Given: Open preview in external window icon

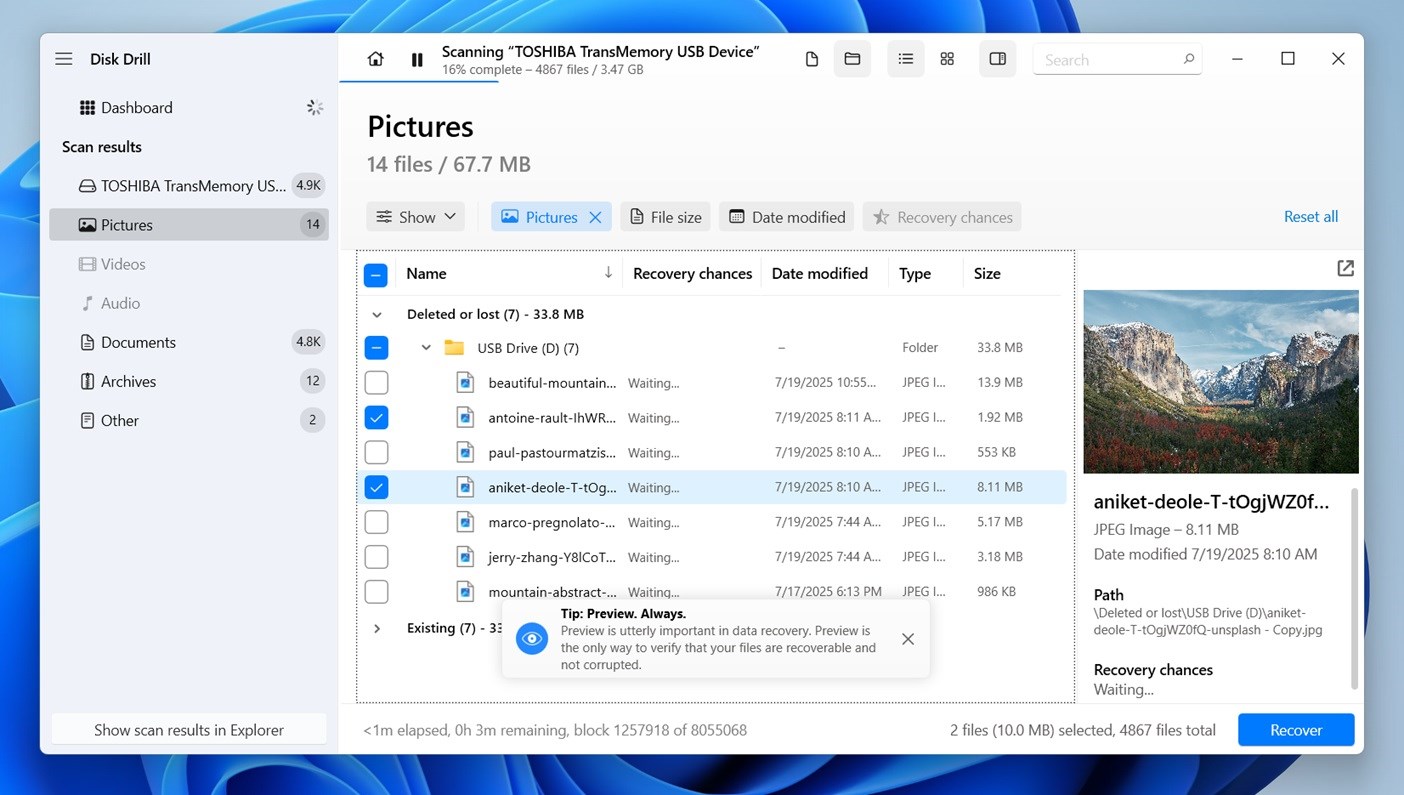Looking at the screenshot, I should pos(1346,268).
